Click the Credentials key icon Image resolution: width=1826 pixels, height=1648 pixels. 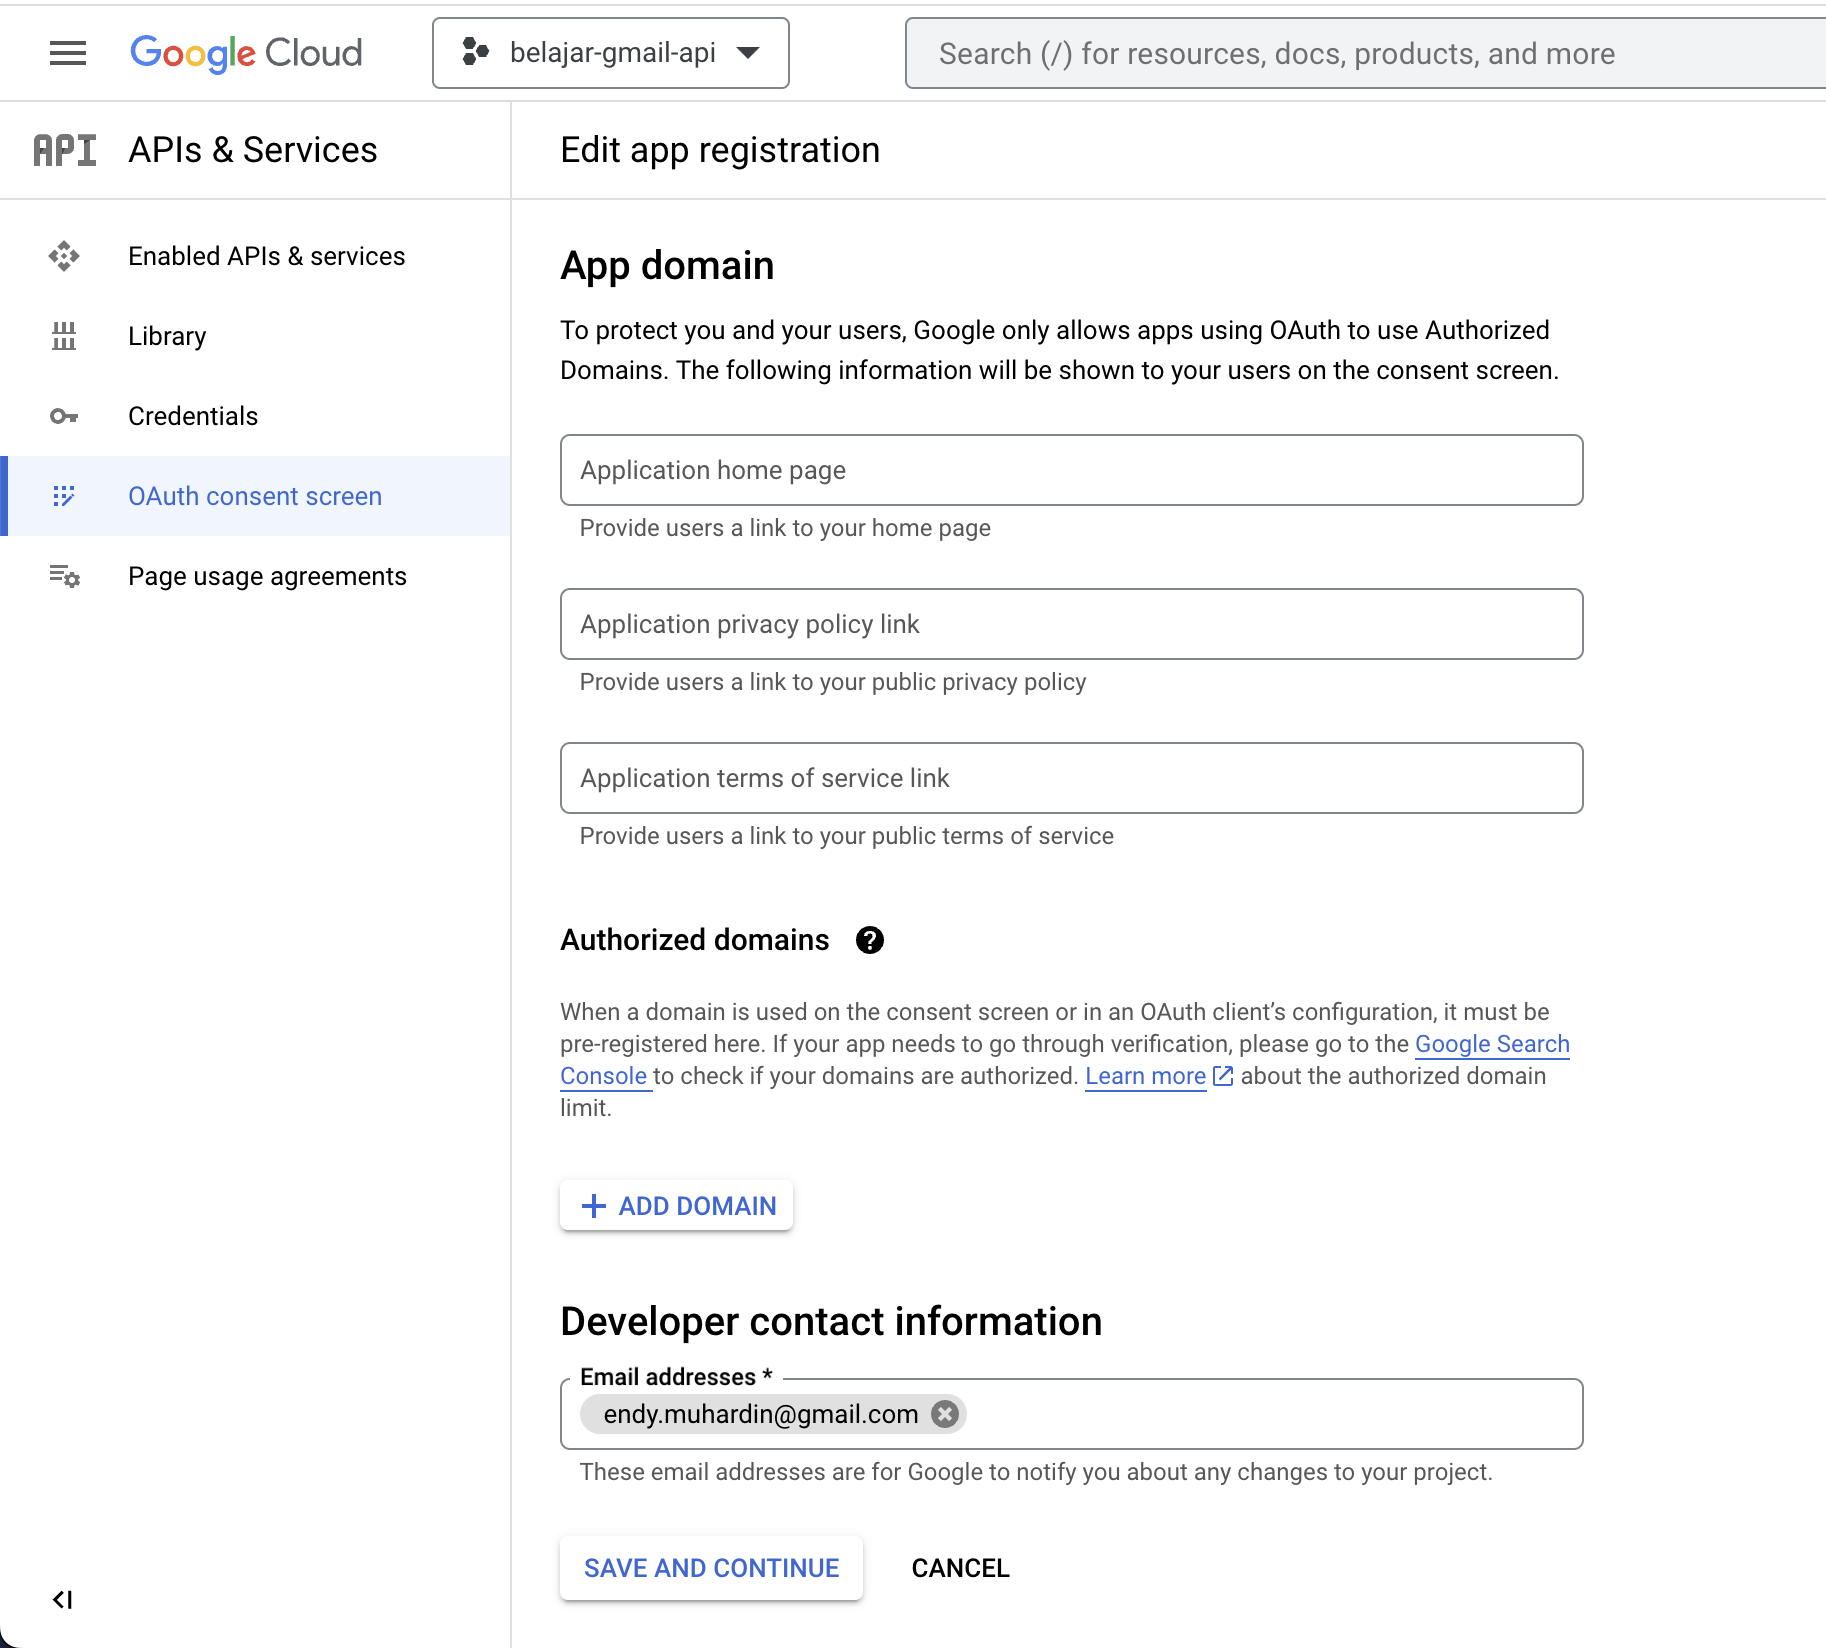point(64,416)
